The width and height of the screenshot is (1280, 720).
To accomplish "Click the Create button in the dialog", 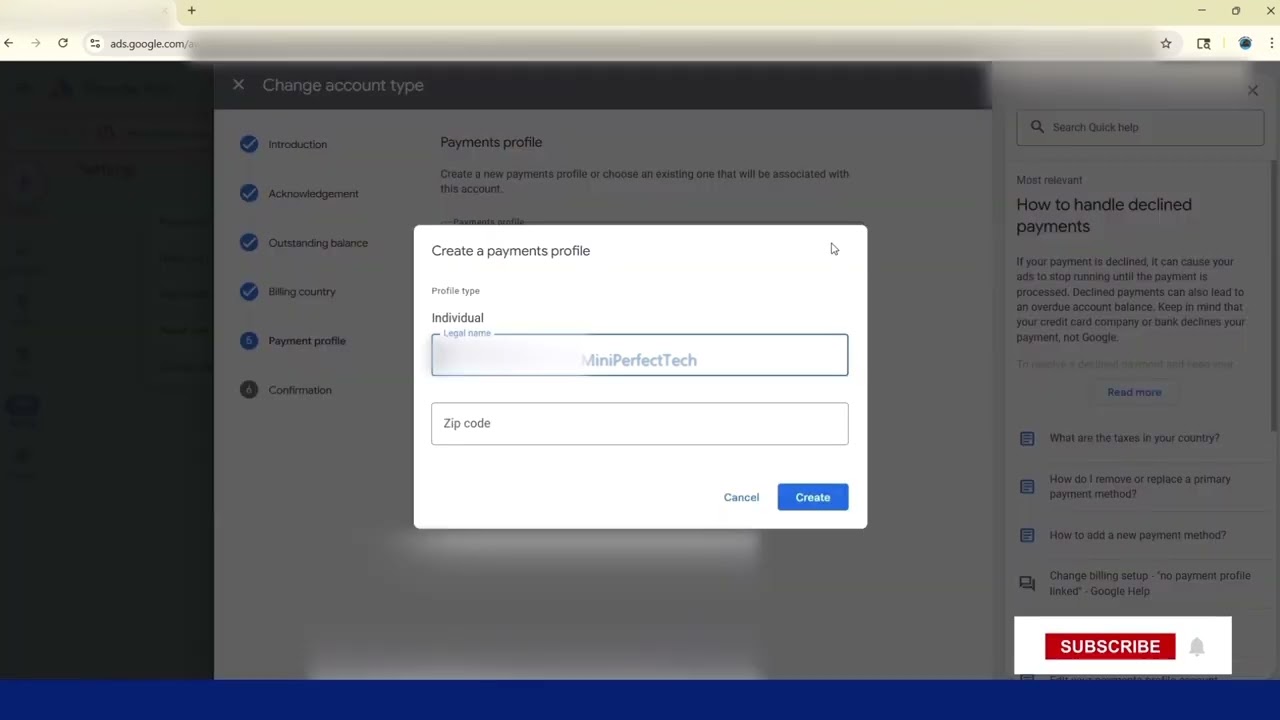I will [812, 497].
